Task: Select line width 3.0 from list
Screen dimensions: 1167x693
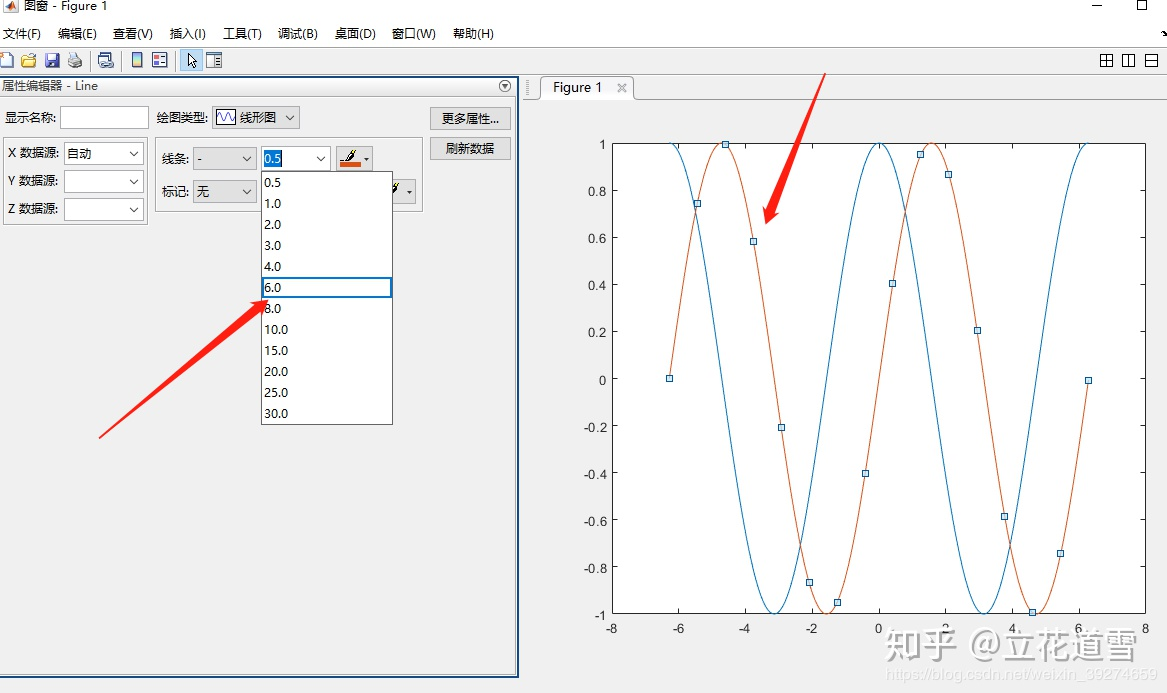Action: [x=327, y=245]
